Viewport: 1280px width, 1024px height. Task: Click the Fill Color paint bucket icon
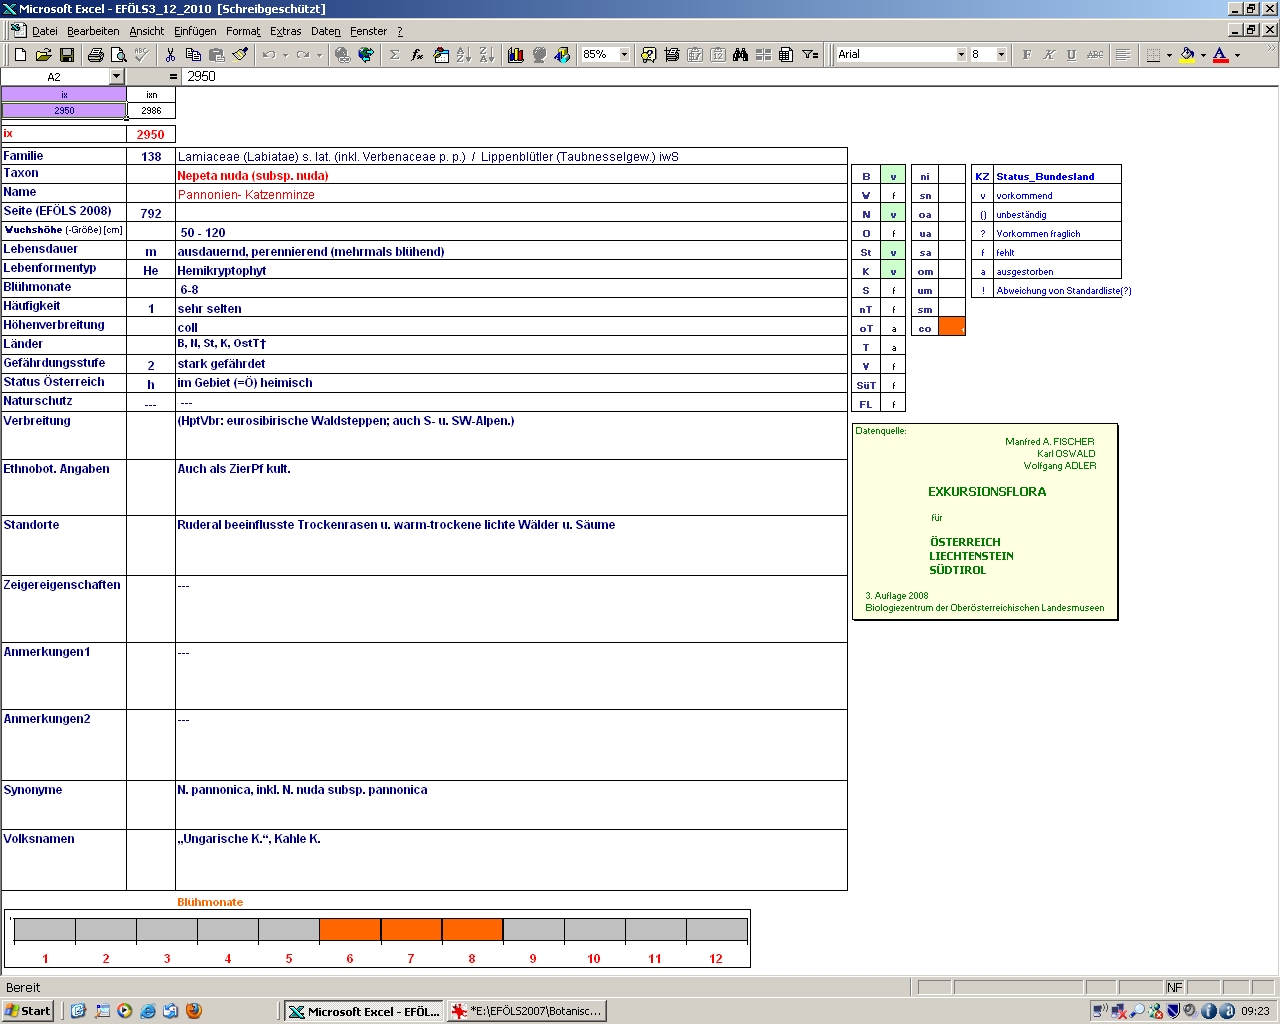pos(1187,55)
